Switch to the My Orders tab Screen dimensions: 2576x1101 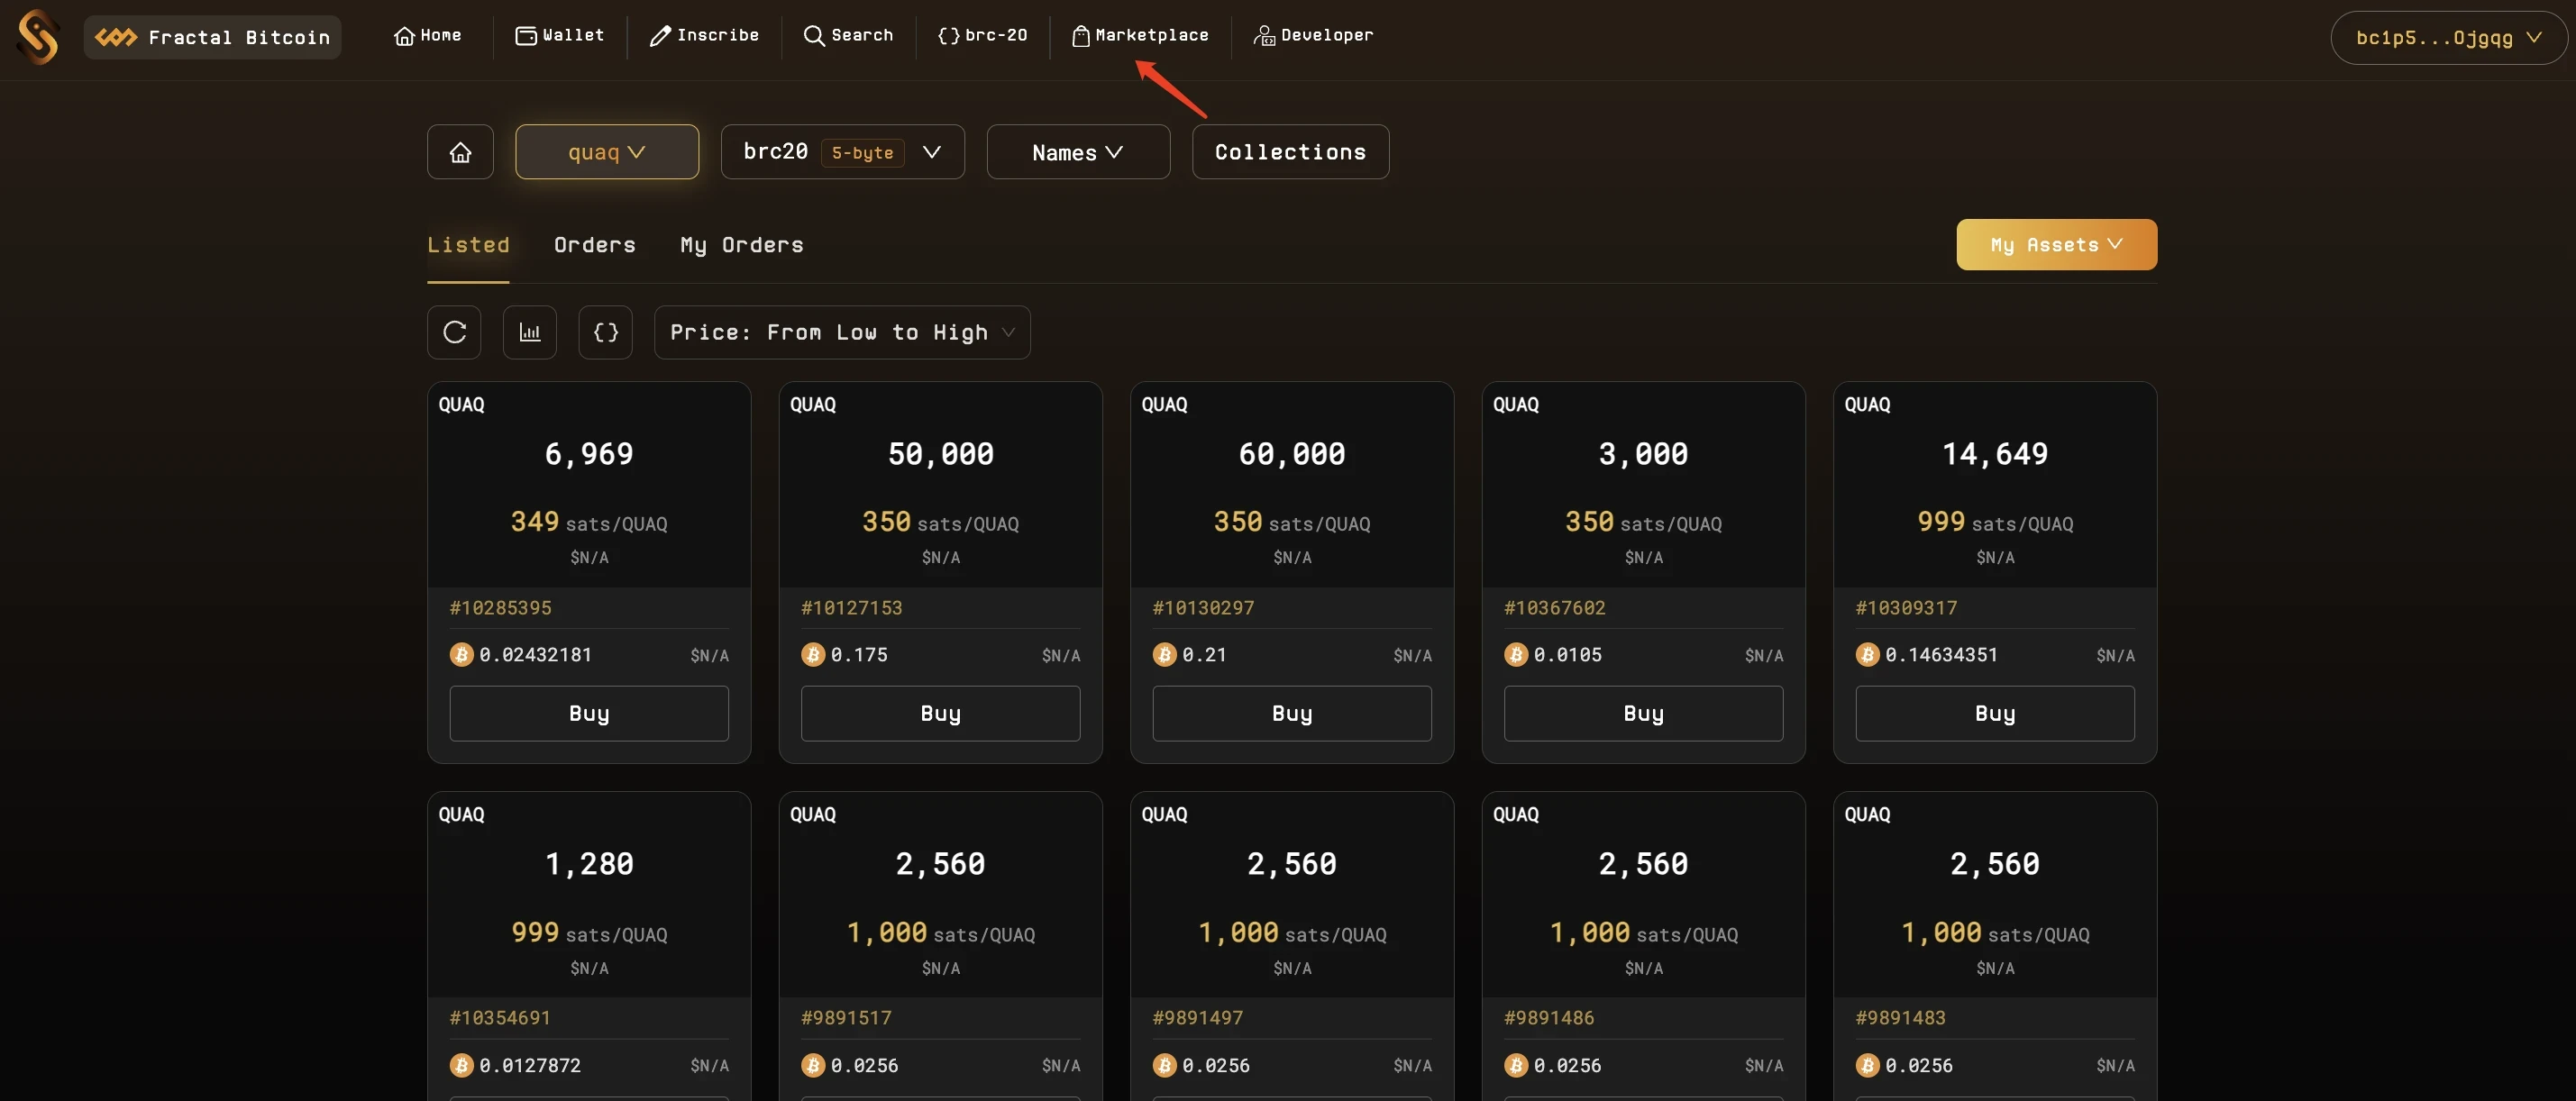(x=743, y=243)
